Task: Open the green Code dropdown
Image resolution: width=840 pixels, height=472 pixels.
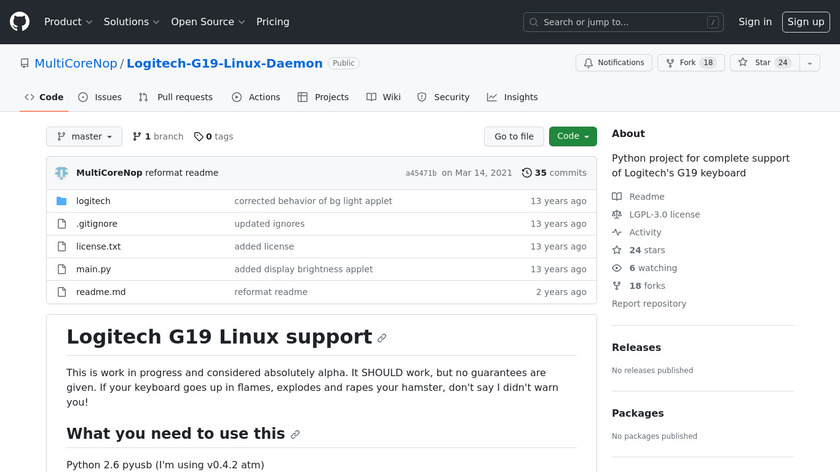Action: (572, 137)
